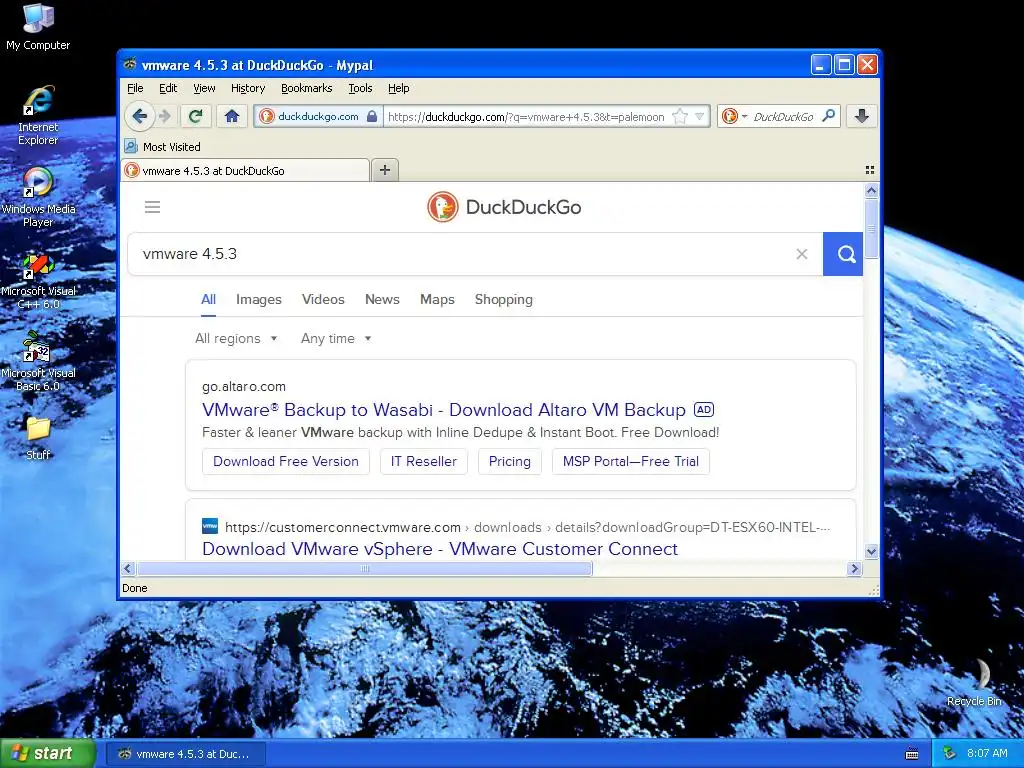This screenshot has width=1024, height=768.
Task: Open the Tools menu
Action: (x=360, y=88)
